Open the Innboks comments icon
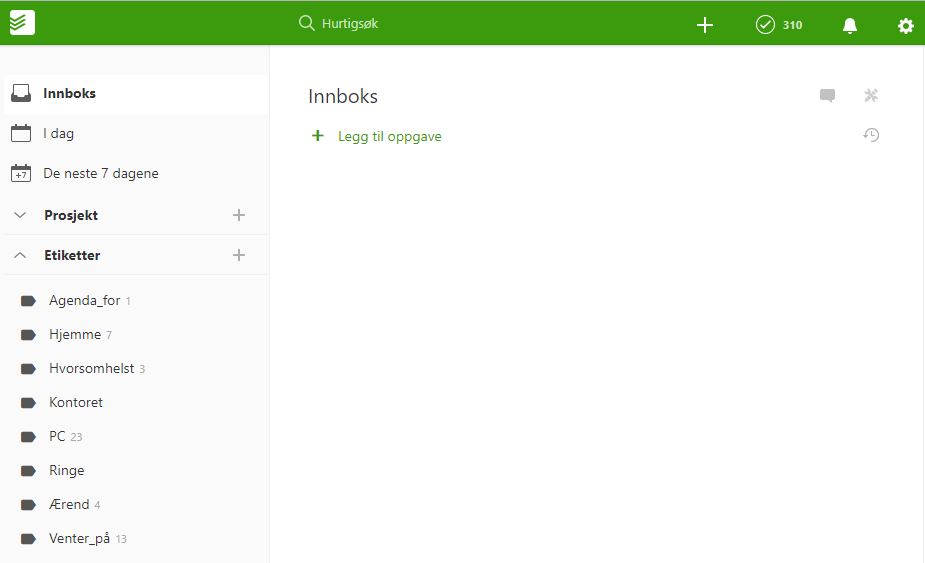This screenshot has width=925, height=563. coord(827,96)
